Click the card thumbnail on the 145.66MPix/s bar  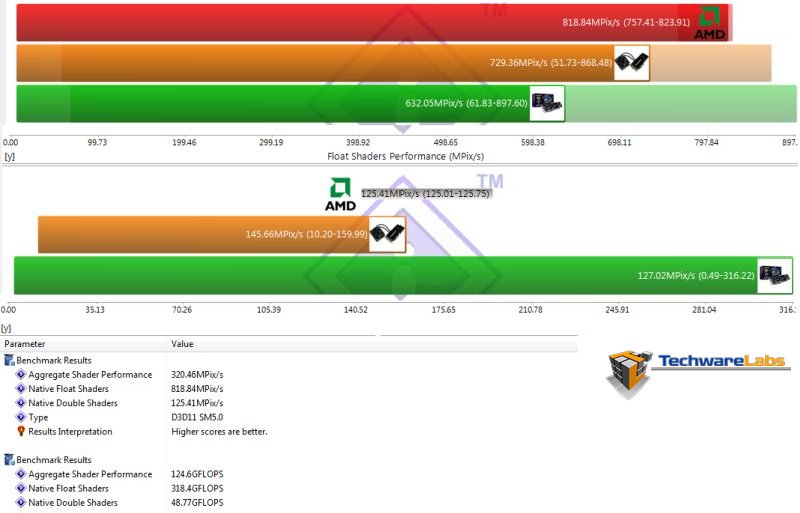point(387,234)
